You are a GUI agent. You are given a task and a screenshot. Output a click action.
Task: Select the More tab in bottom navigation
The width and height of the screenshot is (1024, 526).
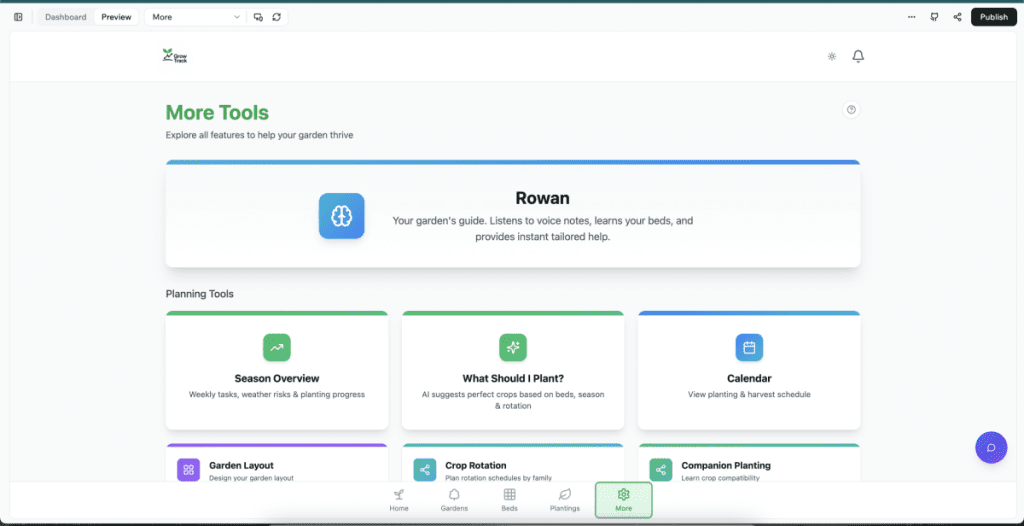[x=623, y=501]
